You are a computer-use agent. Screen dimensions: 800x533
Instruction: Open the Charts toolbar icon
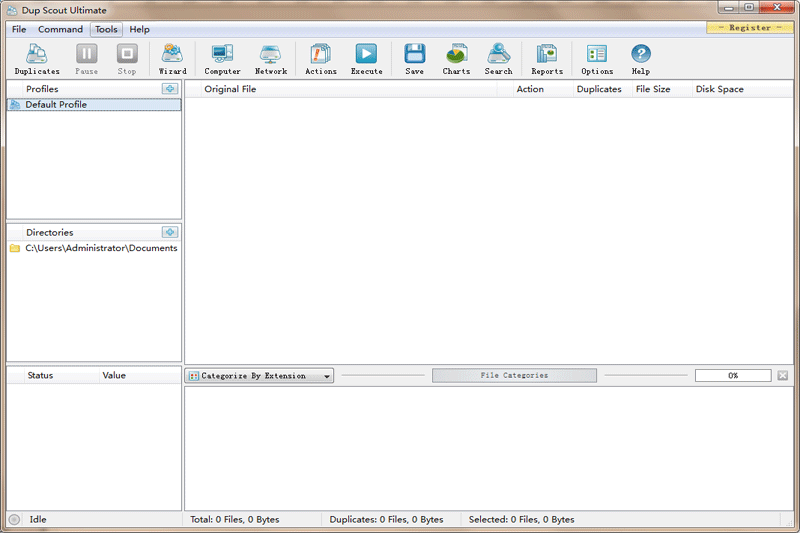point(456,59)
